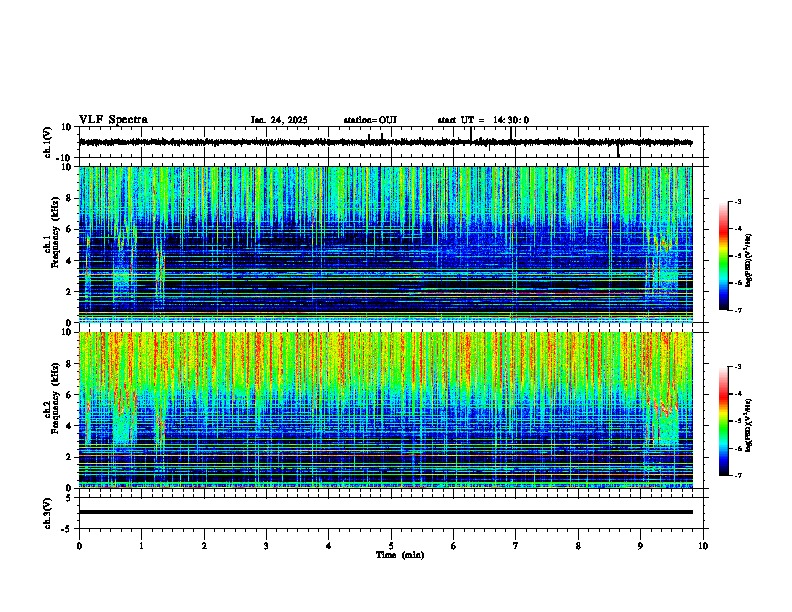Image resolution: width=792 pixels, height=612 pixels.
Task: Click the upper colorbar 'log(PSD)(V²/Hz)' label
Action: (x=748, y=261)
